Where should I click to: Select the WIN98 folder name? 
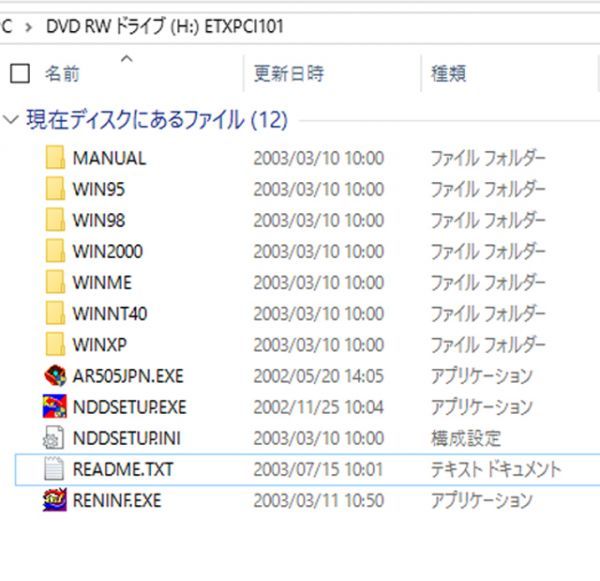[x=99, y=220]
